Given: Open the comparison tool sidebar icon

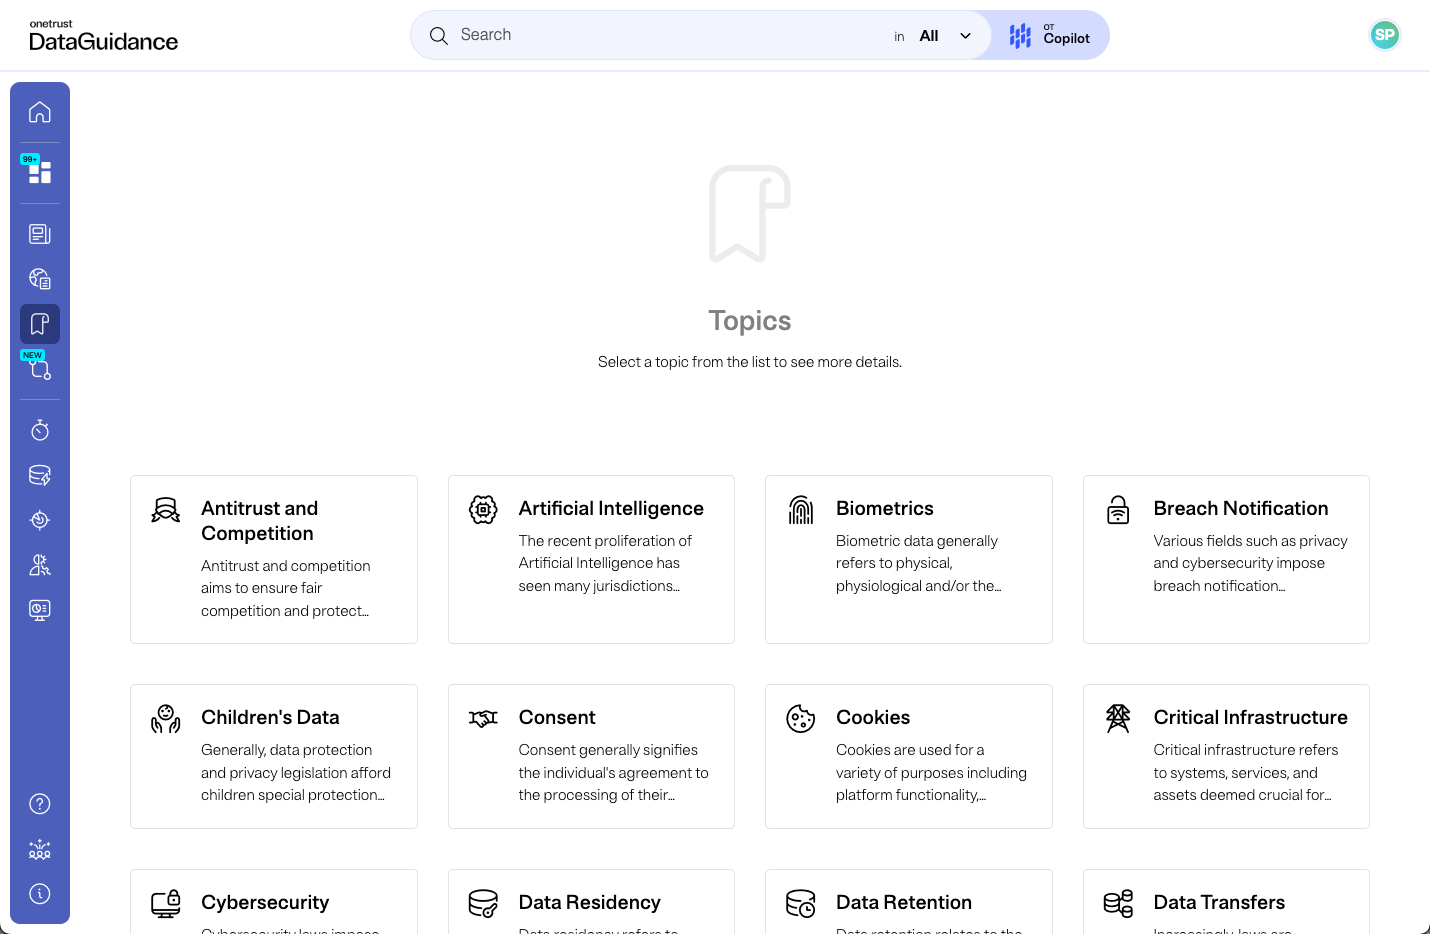Looking at the screenshot, I should (x=39, y=564).
